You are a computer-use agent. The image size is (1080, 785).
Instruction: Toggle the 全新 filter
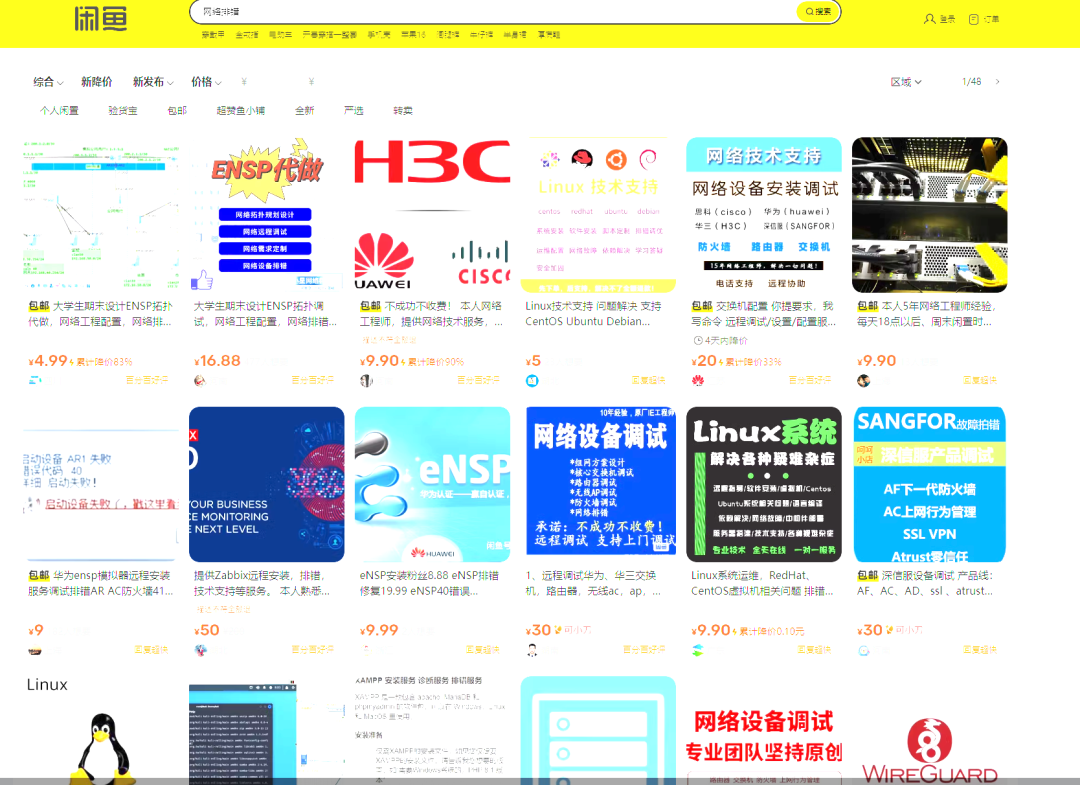304,111
